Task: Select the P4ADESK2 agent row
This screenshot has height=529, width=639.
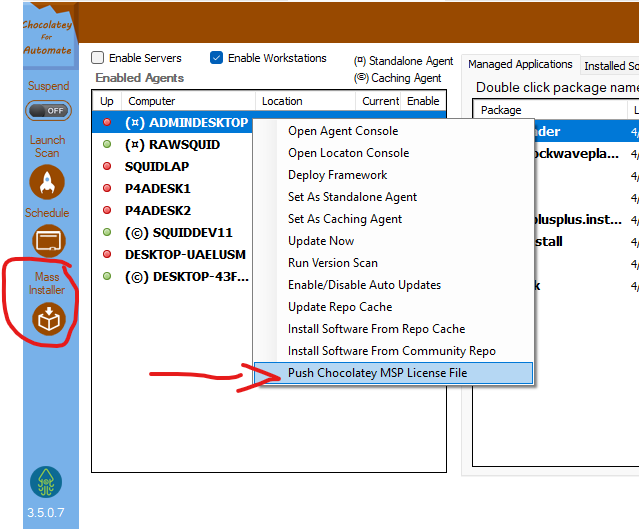Action: (172, 210)
